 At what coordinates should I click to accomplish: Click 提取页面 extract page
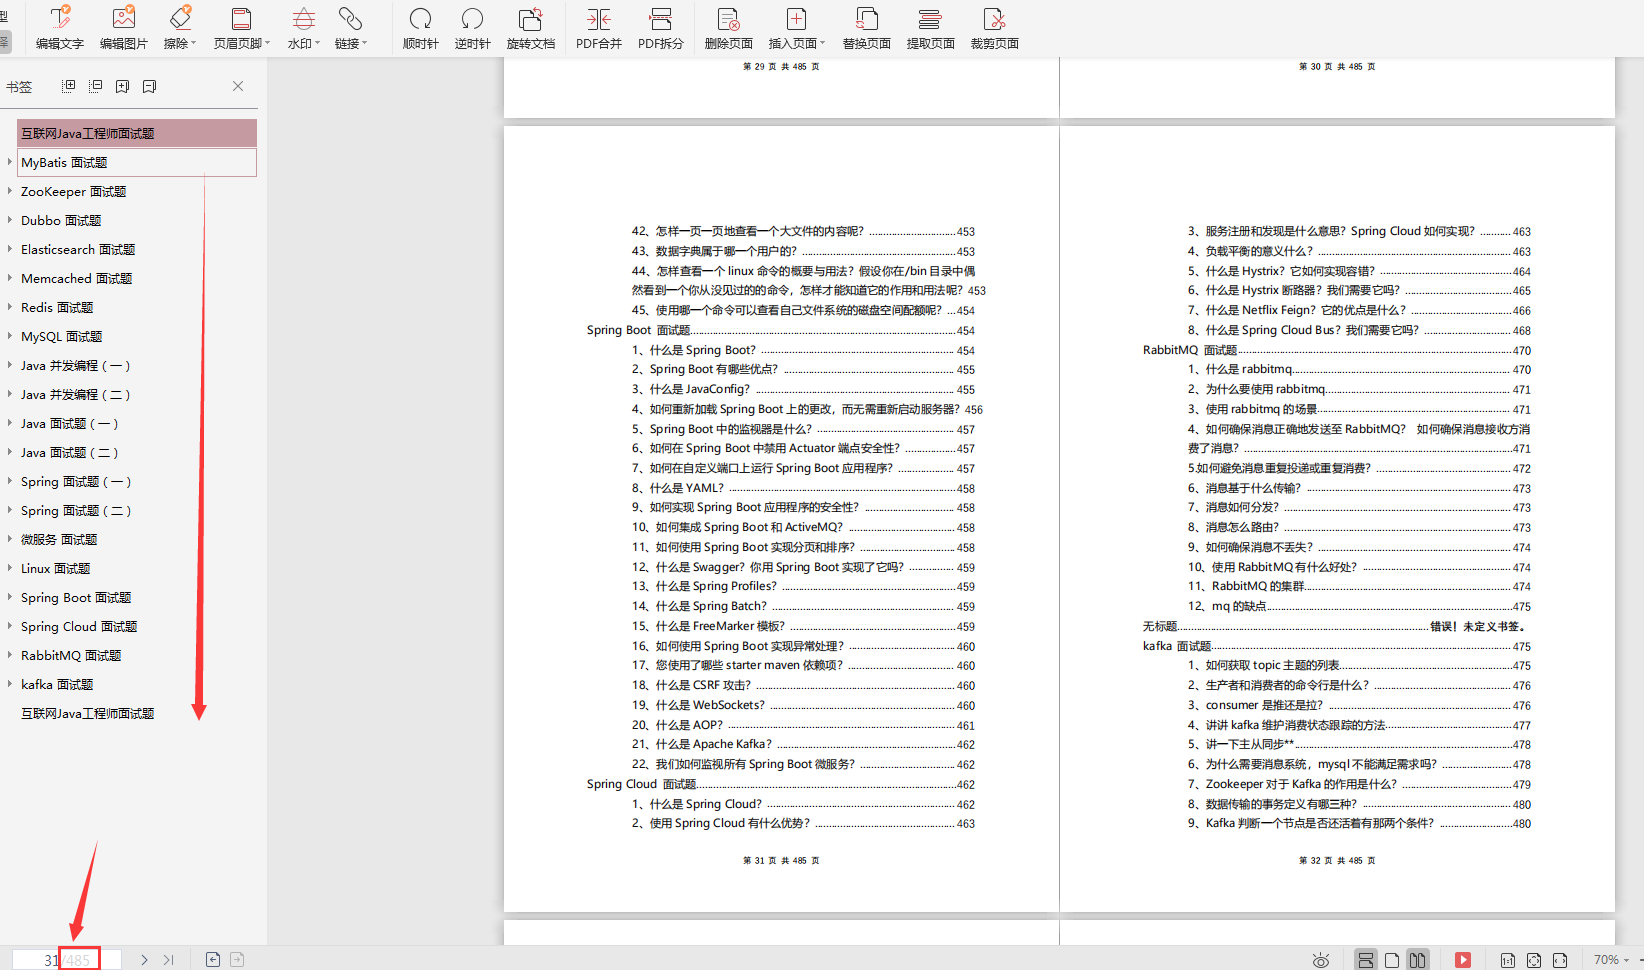point(931,28)
